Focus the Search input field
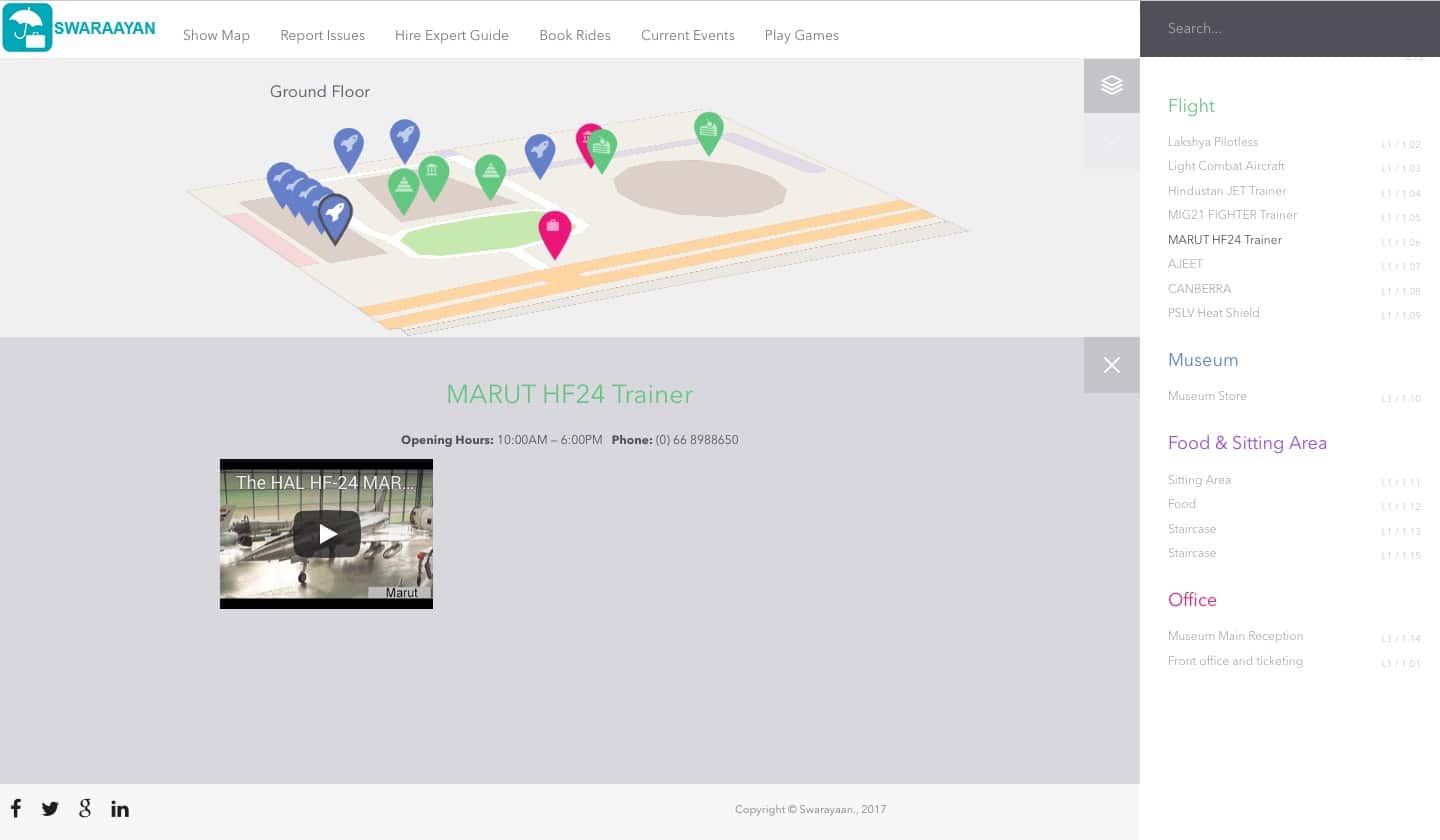Viewport: 1440px width, 840px height. (1290, 28)
